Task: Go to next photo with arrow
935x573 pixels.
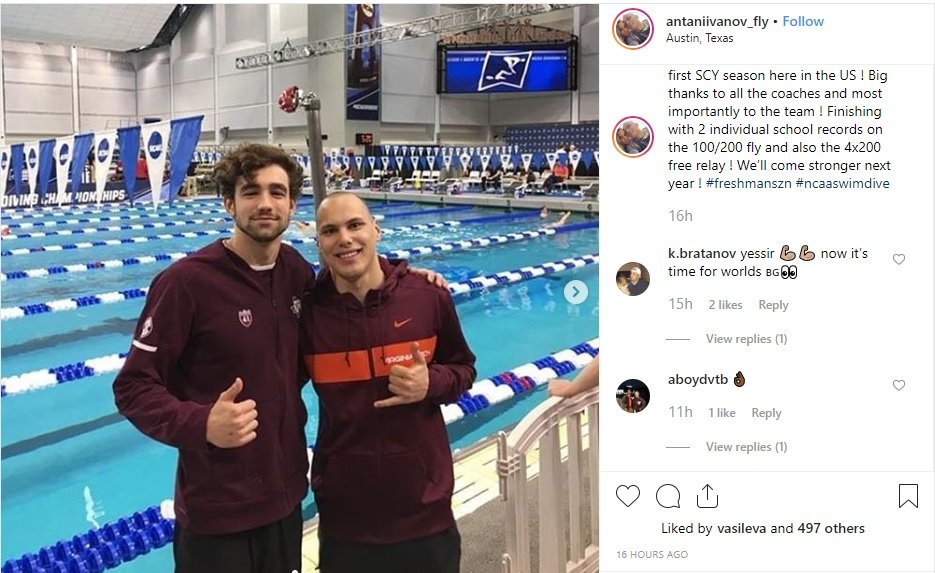Action: (x=575, y=292)
